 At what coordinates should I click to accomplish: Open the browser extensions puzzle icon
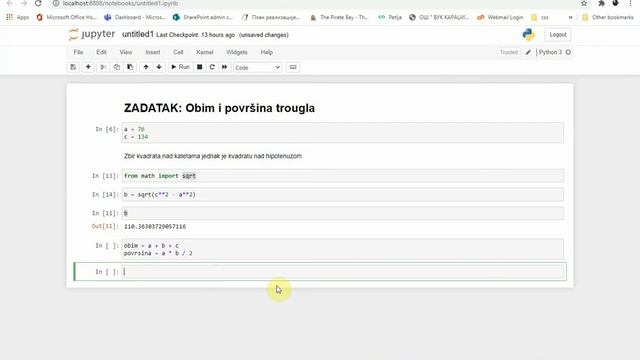[x=601, y=3]
